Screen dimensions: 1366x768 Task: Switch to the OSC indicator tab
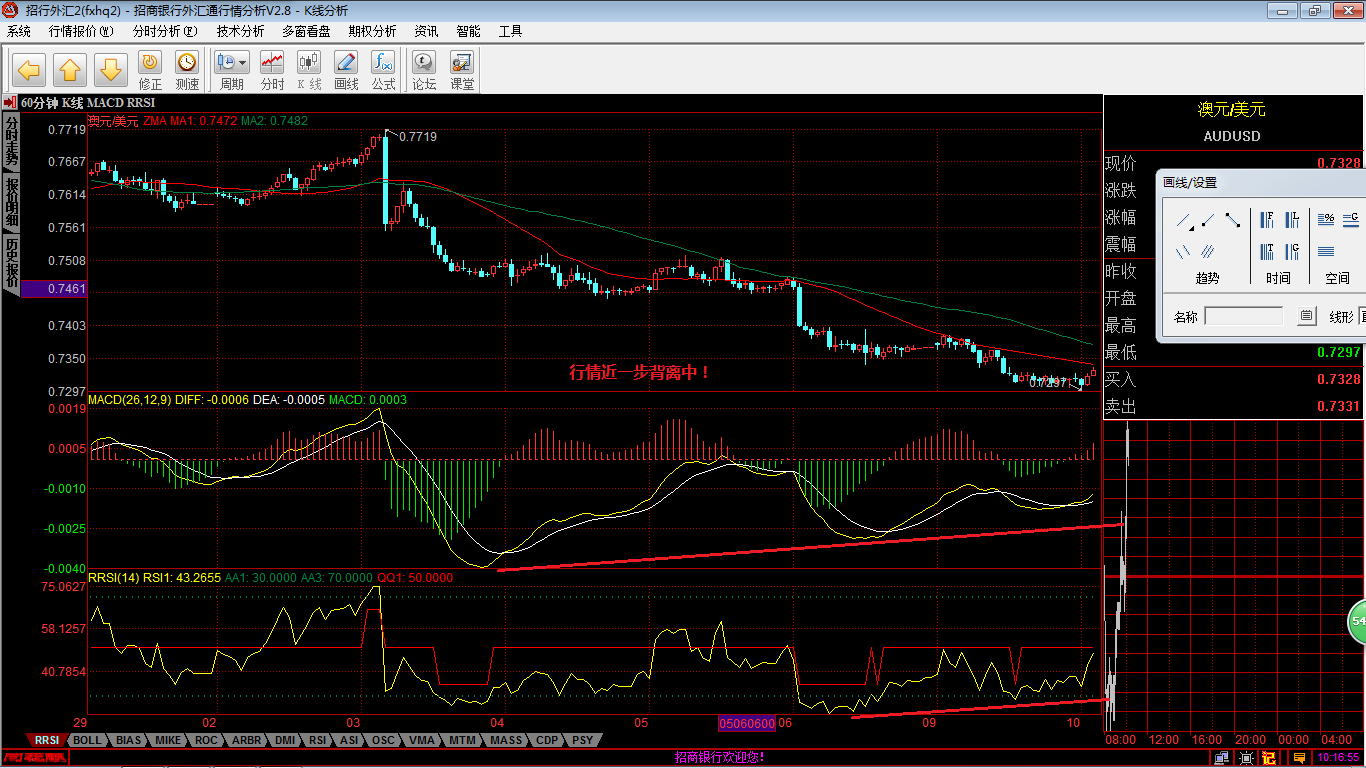click(x=383, y=741)
